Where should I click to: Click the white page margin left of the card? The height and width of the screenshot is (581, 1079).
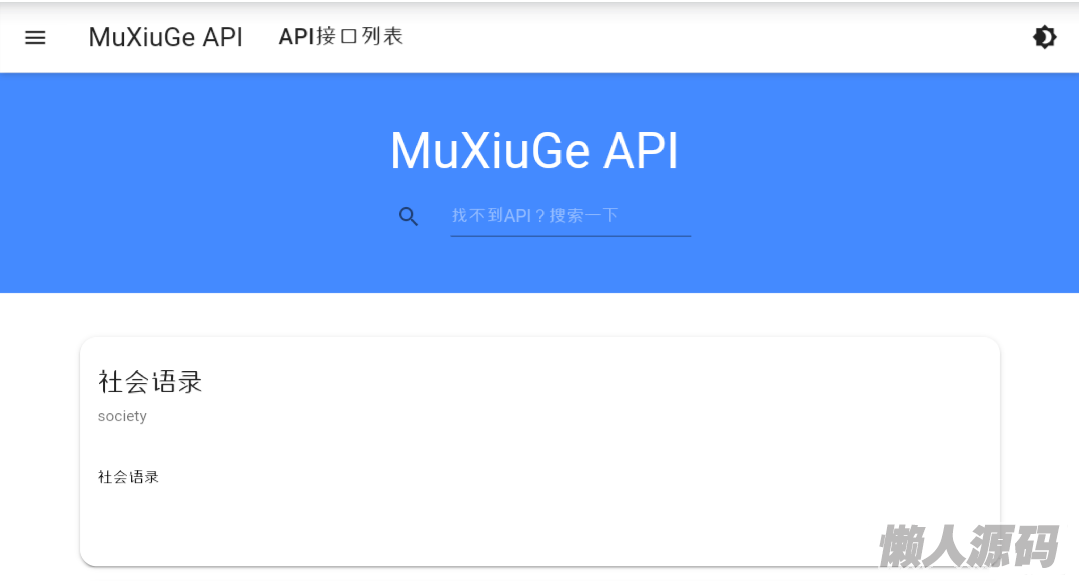click(x=40, y=450)
